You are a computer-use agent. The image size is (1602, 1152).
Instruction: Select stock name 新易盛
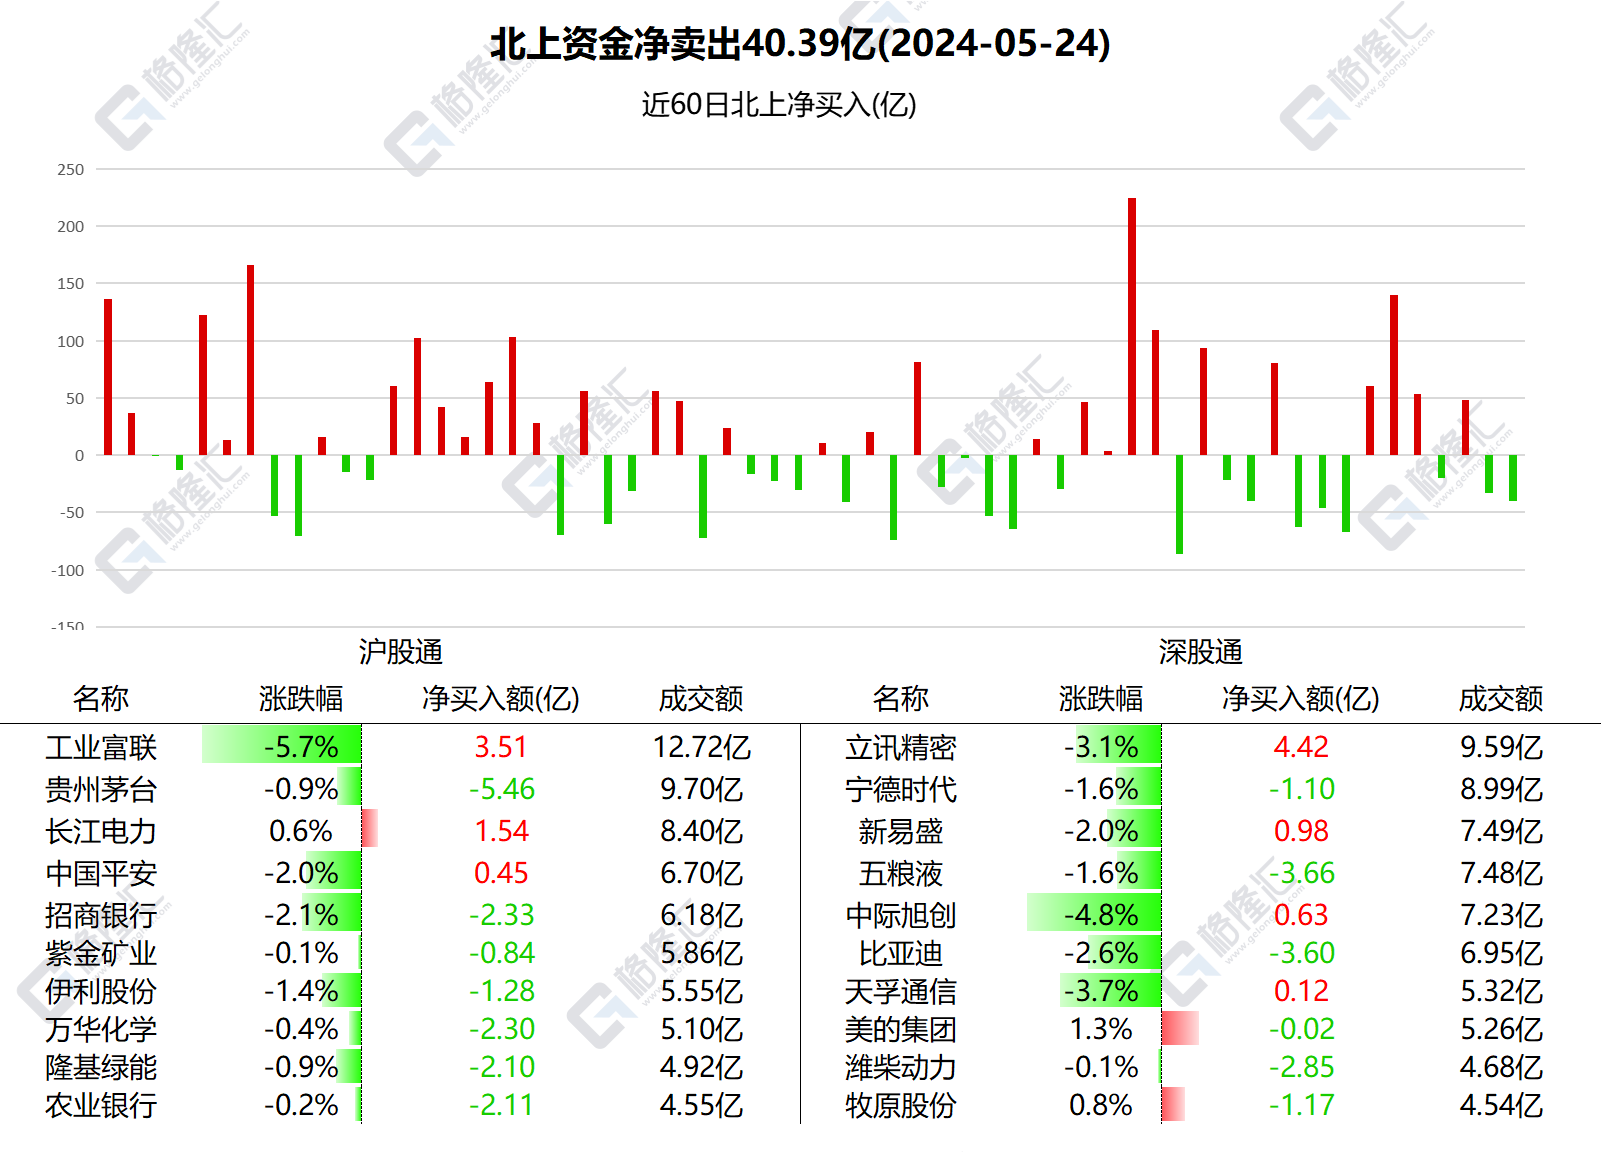click(901, 831)
